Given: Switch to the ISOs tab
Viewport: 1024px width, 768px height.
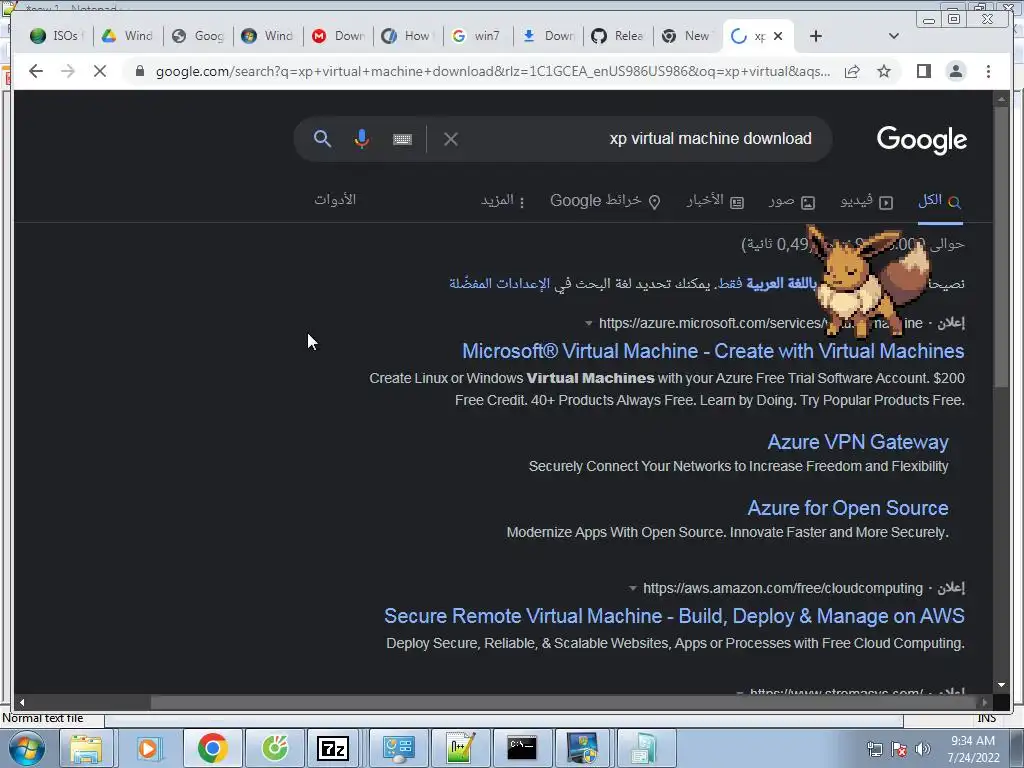Looking at the screenshot, I should pos(56,36).
